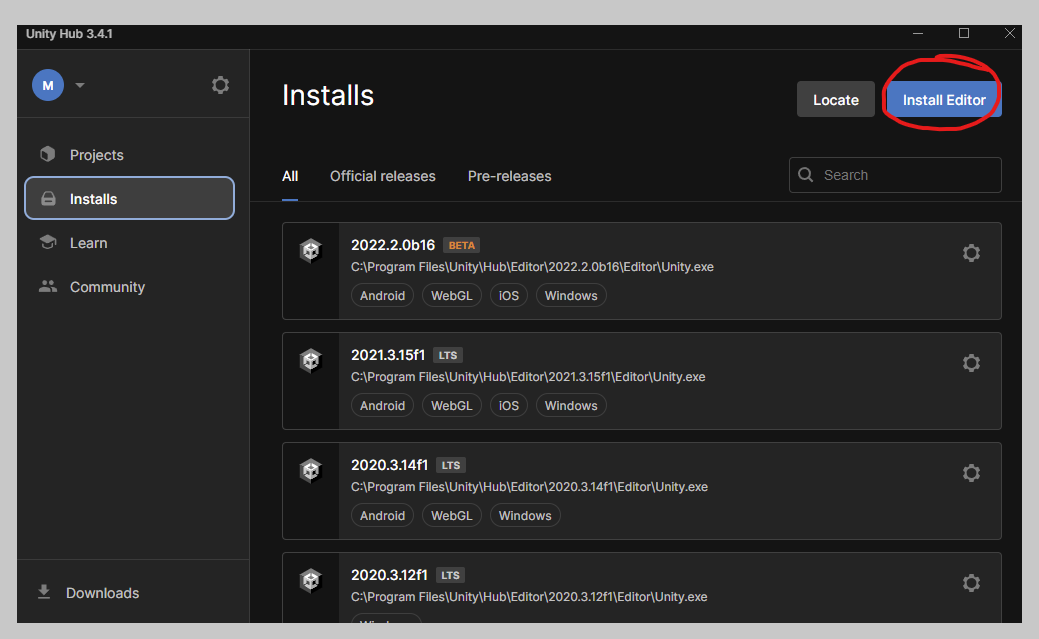This screenshot has width=1039, height=639.
Task: Click the install path of 2022.2.0b16
Action: click(x=532, y=267)
